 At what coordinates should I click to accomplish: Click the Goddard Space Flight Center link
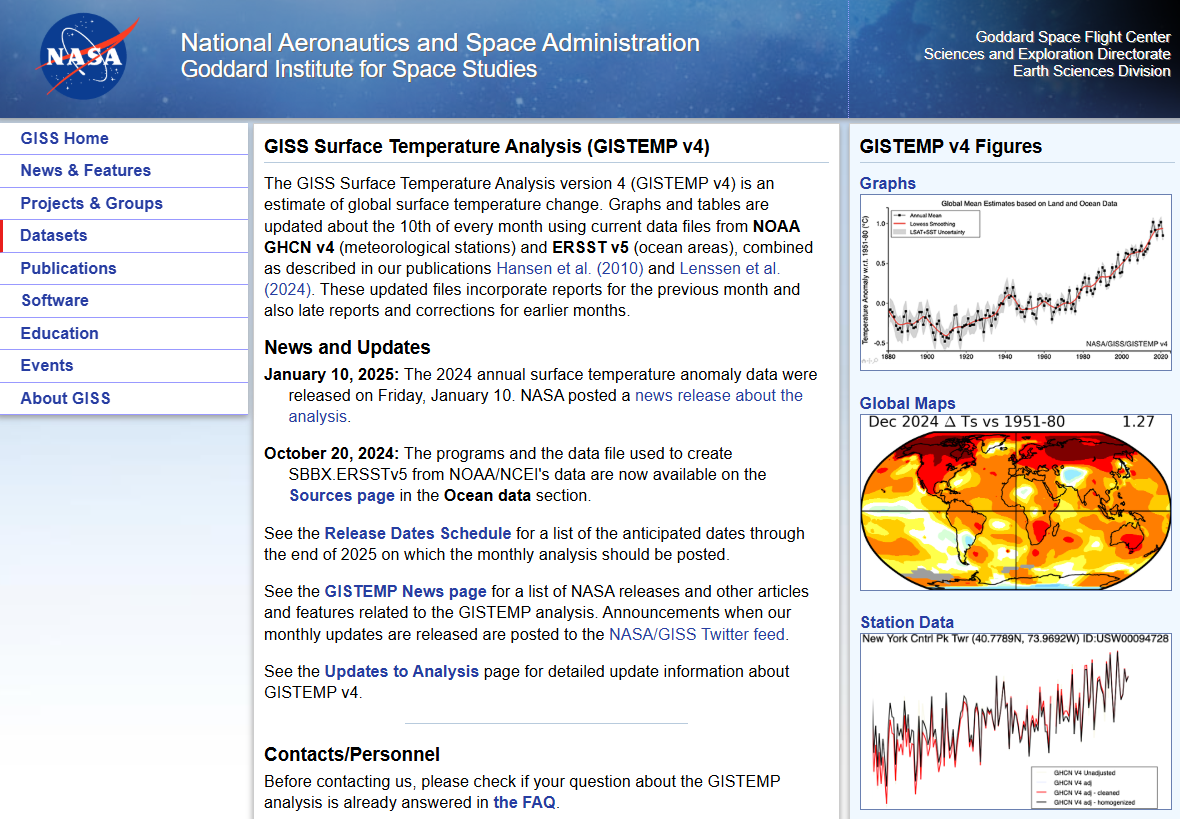pos(1073,37)
